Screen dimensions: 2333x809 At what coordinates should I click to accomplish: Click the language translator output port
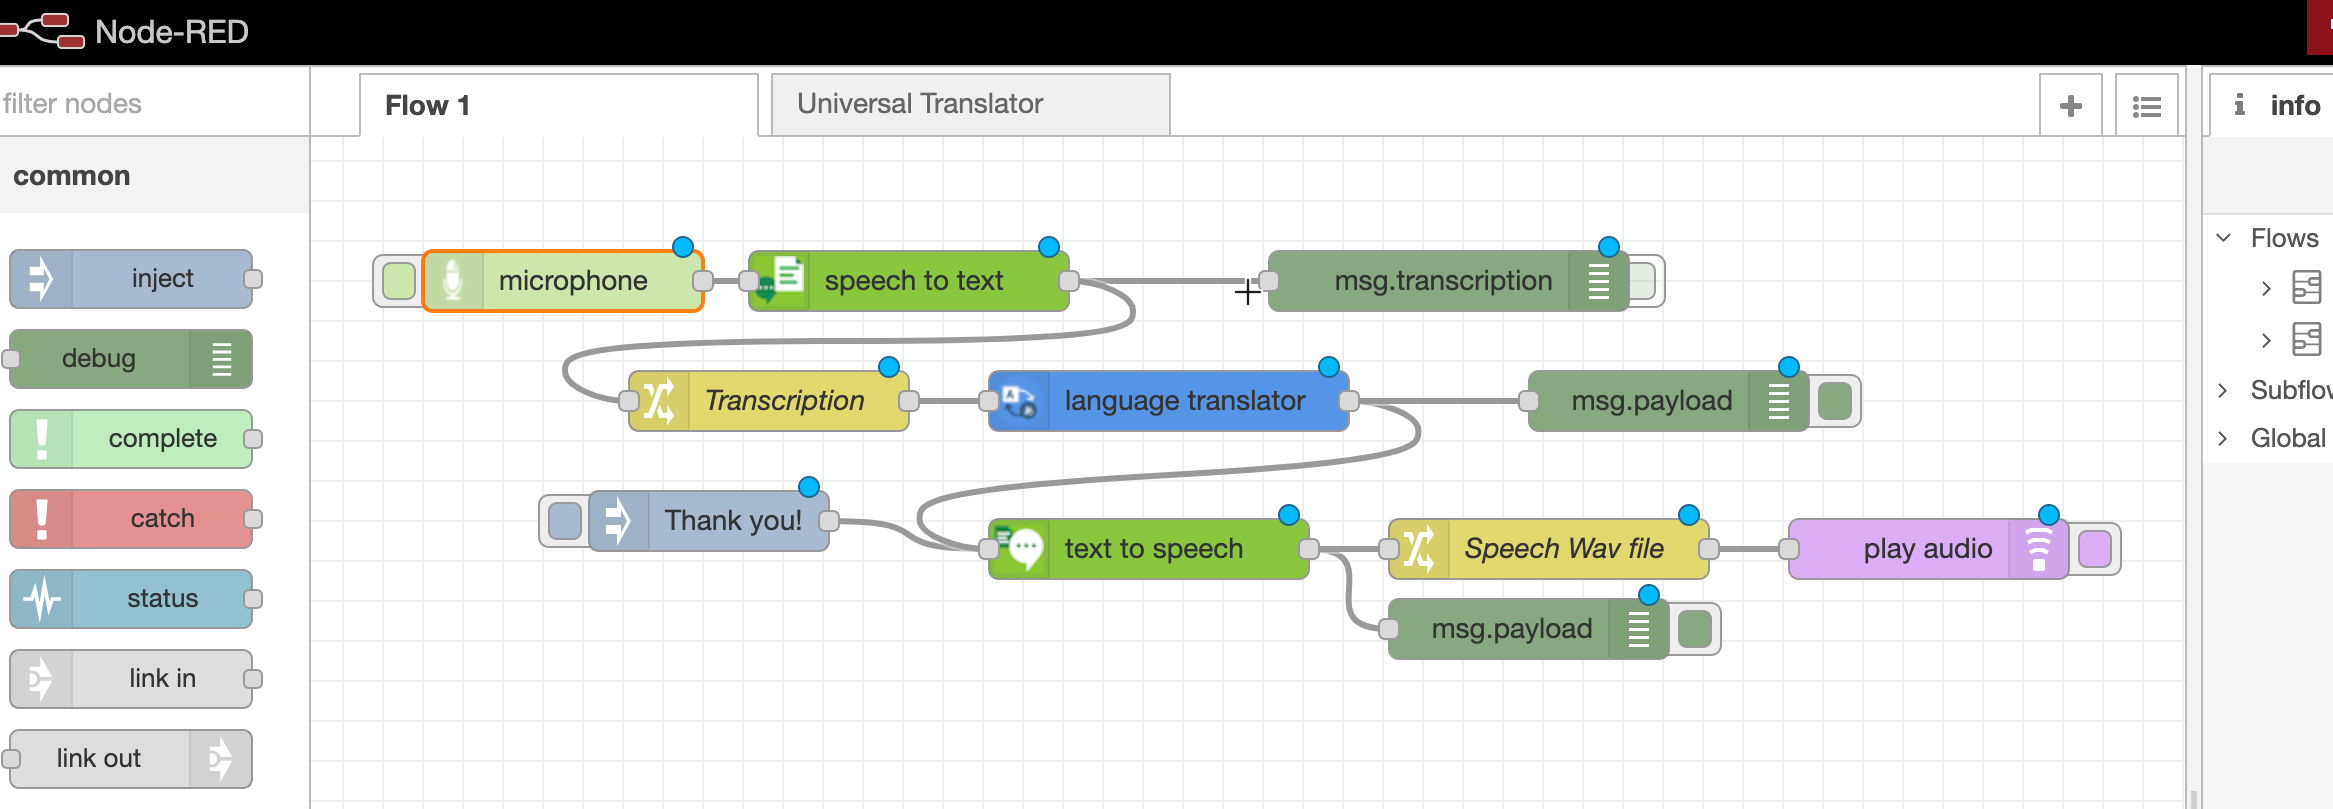(x=1349, y=401)
